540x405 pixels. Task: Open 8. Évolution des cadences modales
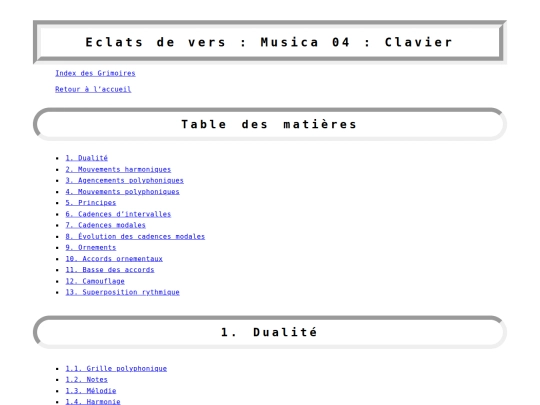(x=135, y=237)
